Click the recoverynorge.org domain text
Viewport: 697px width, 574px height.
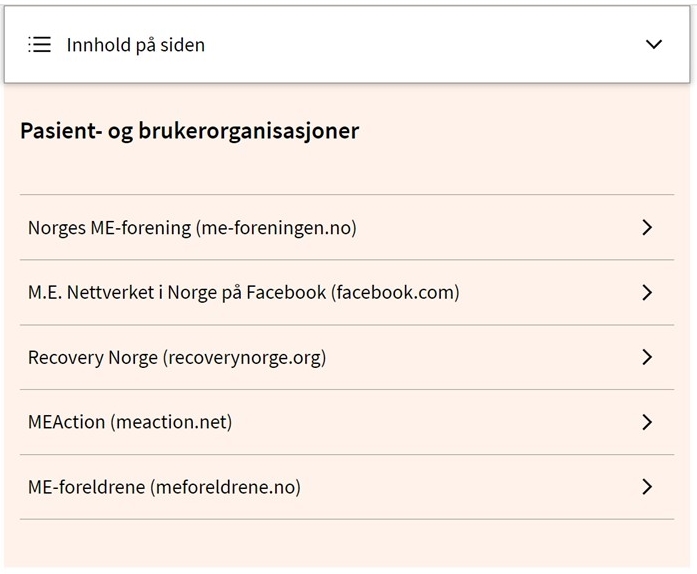(x=245, y=358)
